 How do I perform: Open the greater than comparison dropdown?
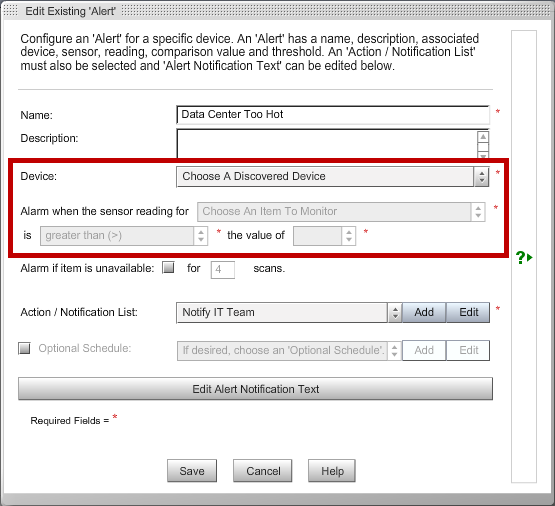(x=124, y=236)
